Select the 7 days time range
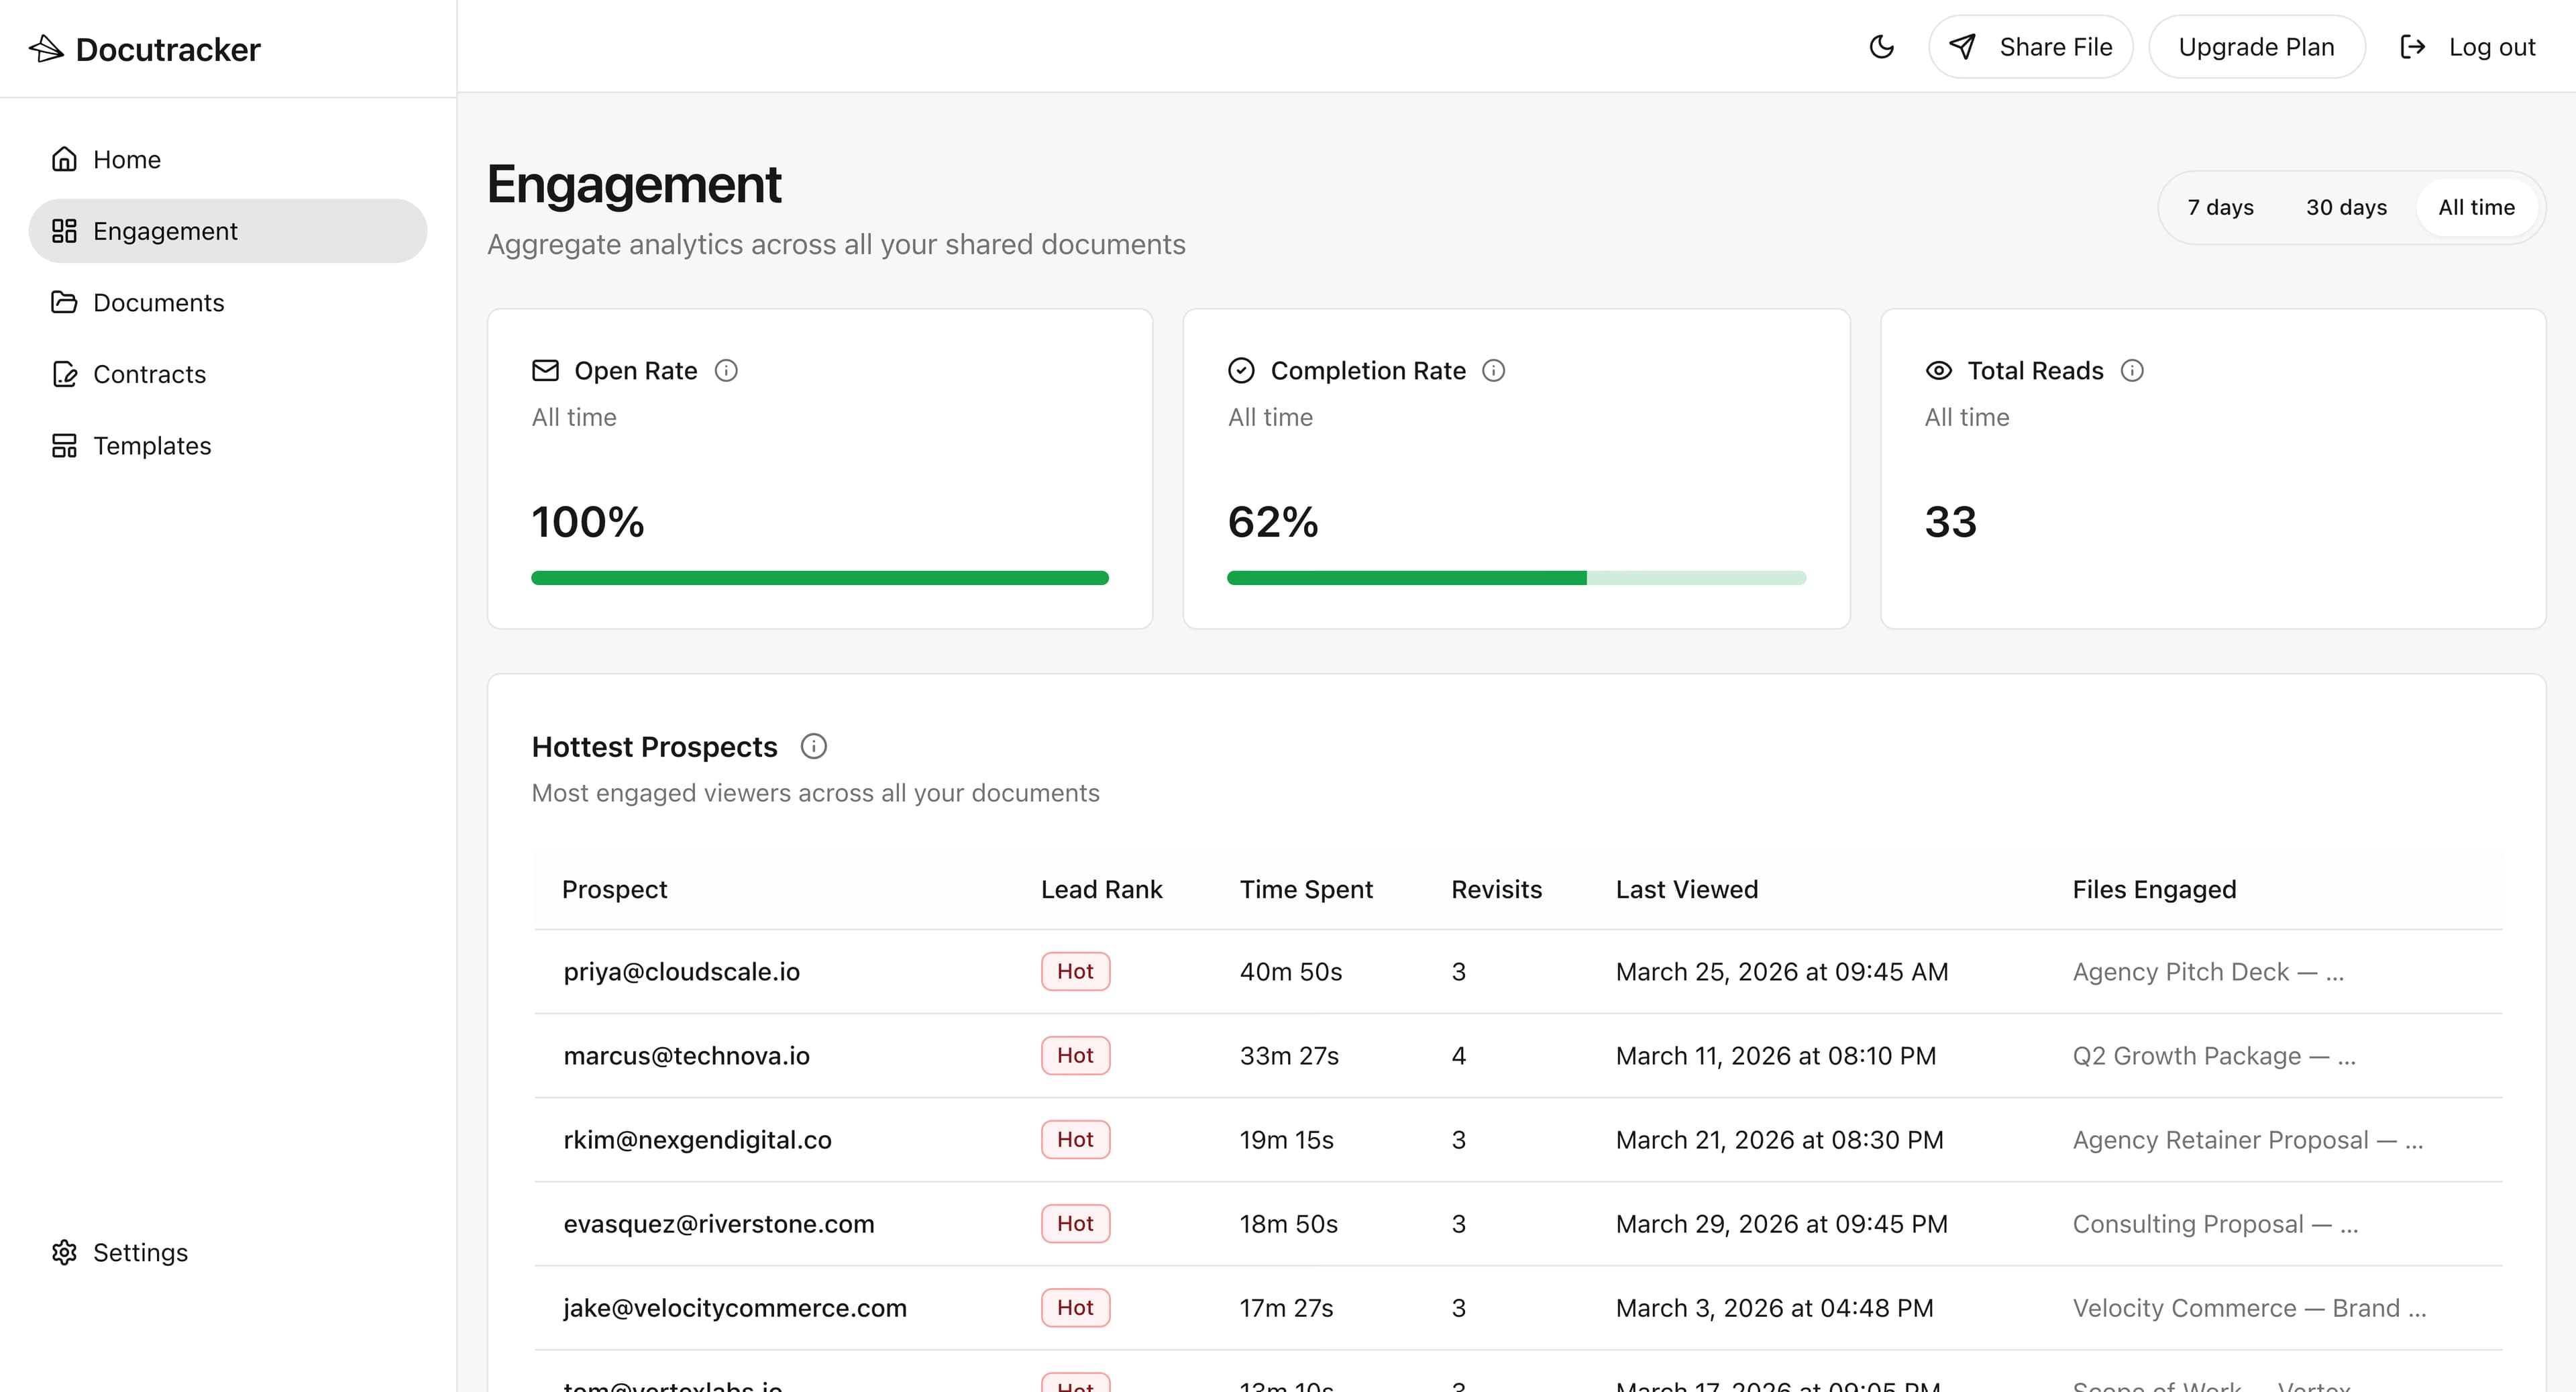The width and height of the screenshot is (2576, 1392). pyautogui.click(x=2220, y=207)
